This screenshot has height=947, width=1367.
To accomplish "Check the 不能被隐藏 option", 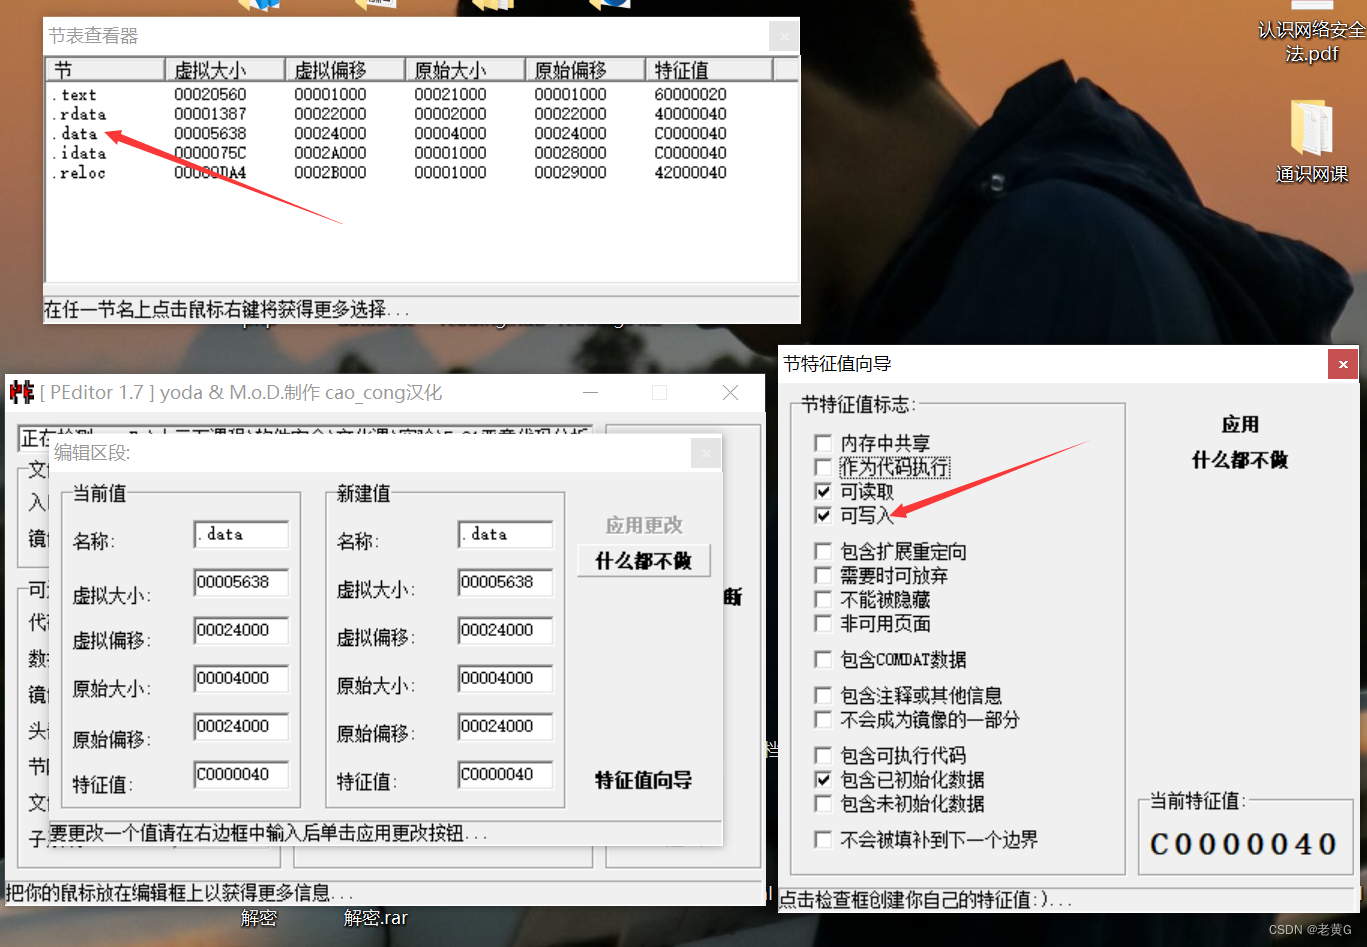I will coord(823,599).
